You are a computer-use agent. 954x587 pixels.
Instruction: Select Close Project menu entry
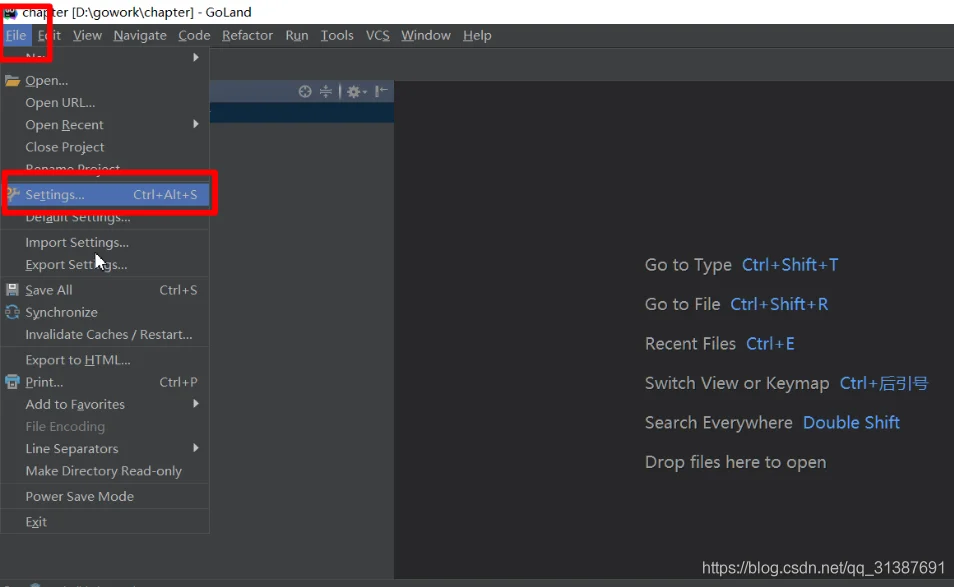[x=105, y=147]
